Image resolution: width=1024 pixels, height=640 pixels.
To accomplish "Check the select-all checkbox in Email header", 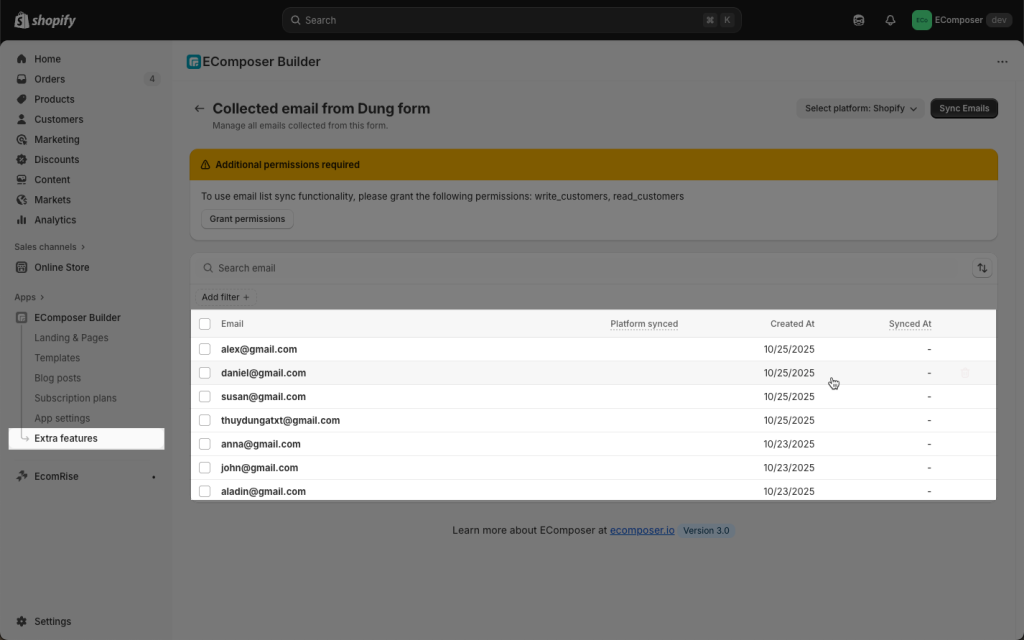I will (x=205, y=324).
